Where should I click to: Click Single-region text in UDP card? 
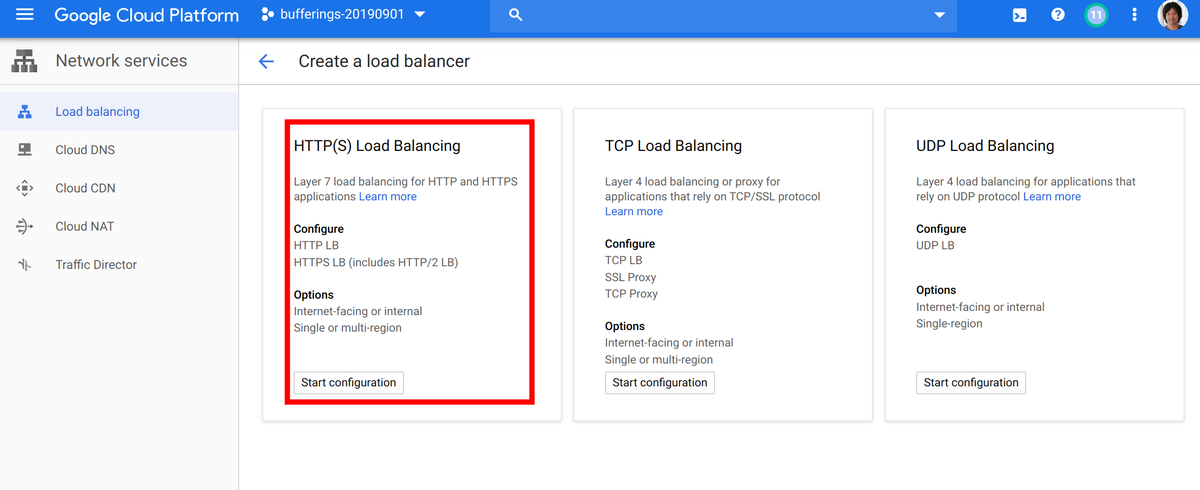tap(951, 323)
